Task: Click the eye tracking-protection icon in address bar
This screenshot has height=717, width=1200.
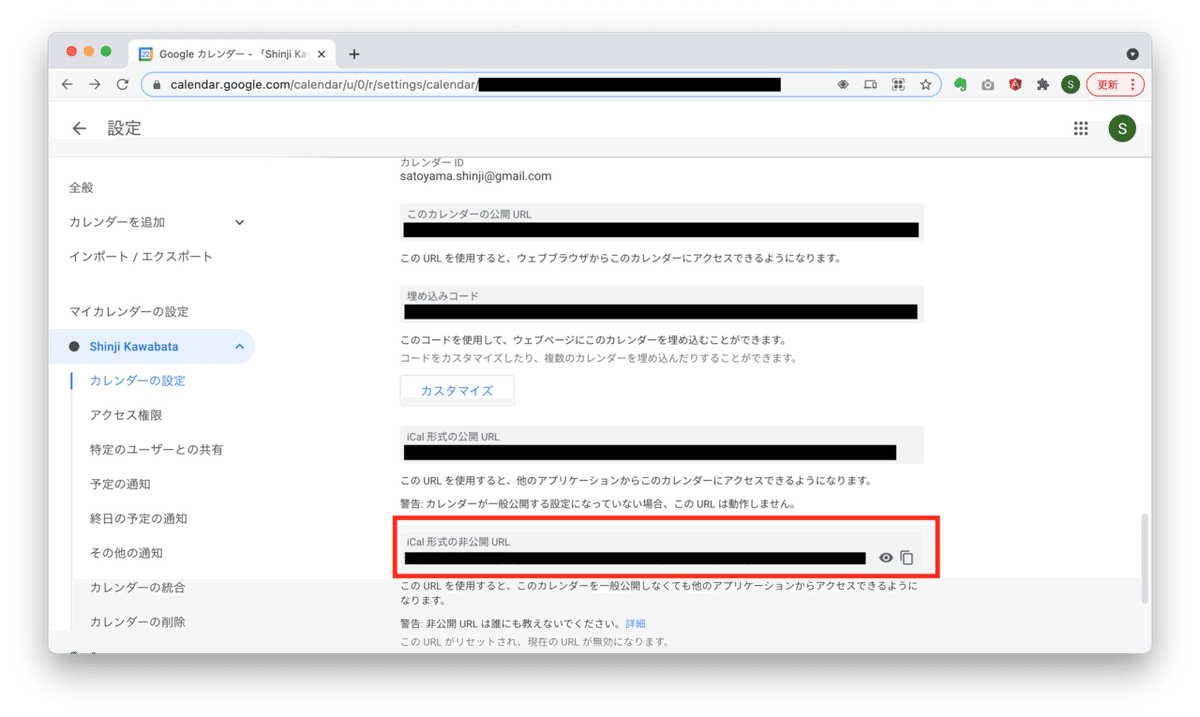Action: coord(843,85)
